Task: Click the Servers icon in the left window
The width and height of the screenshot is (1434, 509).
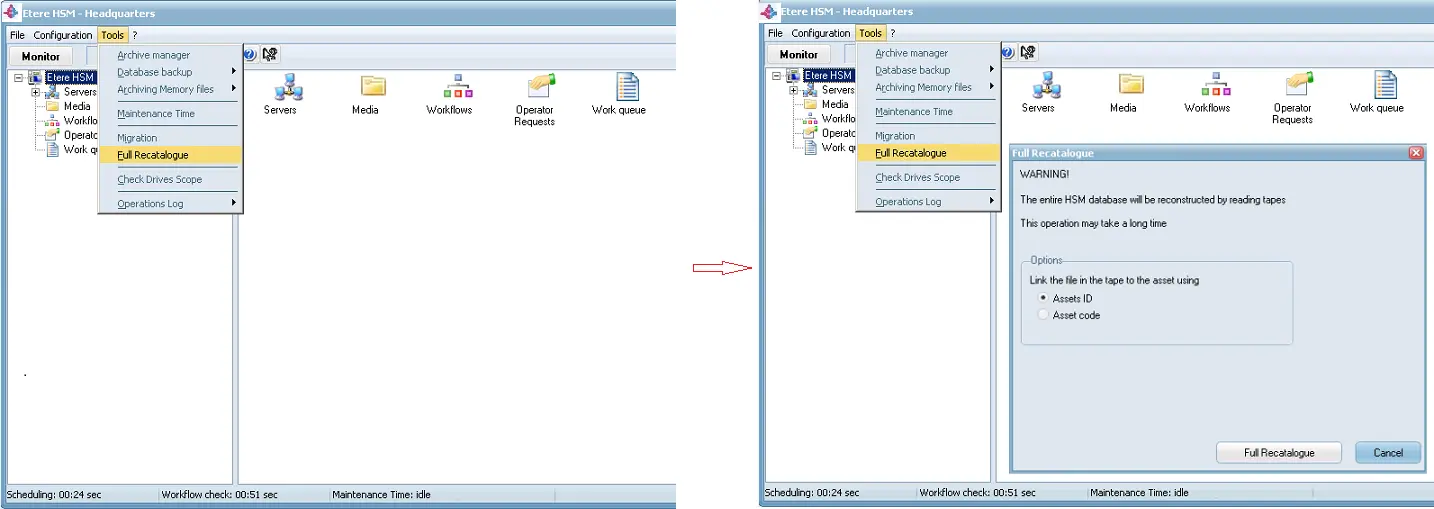Action: point(287,88)
